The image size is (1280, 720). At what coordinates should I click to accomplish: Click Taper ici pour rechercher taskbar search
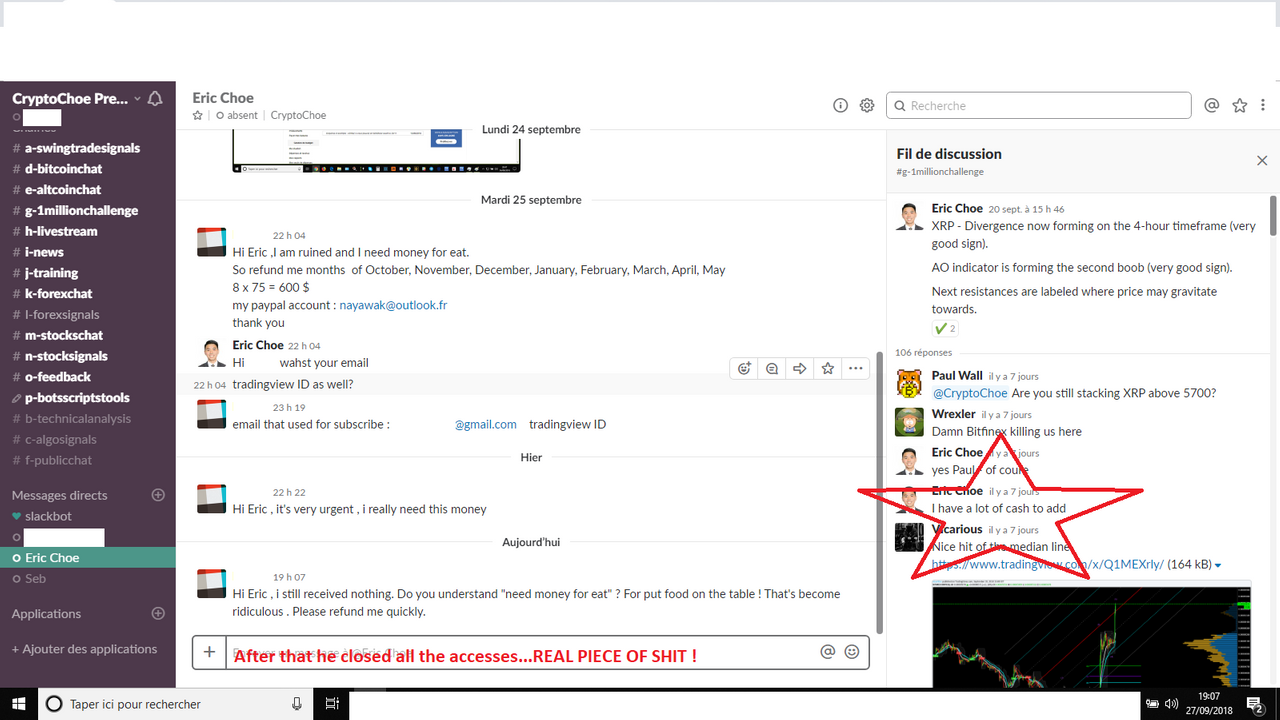[176, 704]
